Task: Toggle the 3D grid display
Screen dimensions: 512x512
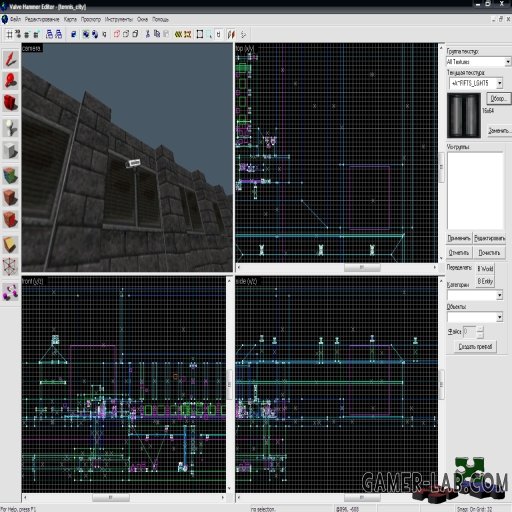Action: [18, 34]
